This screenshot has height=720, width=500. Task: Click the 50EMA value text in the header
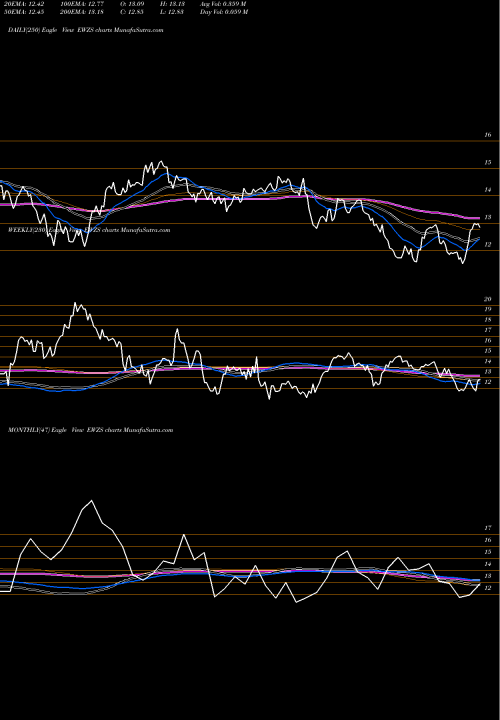(22, 12)
